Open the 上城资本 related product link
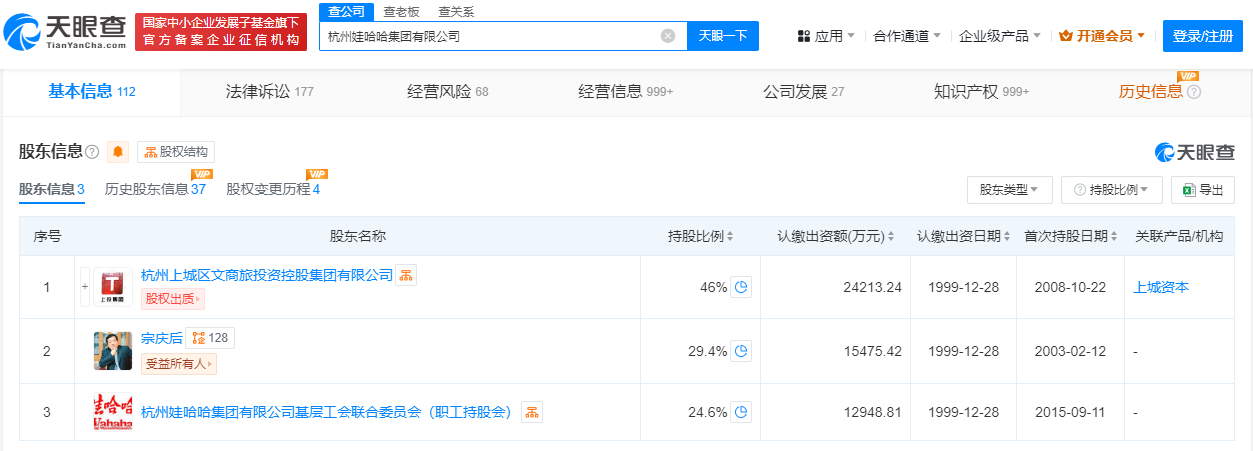The width and height of the screenshot is (1253, 451). tap(1161, 287)
